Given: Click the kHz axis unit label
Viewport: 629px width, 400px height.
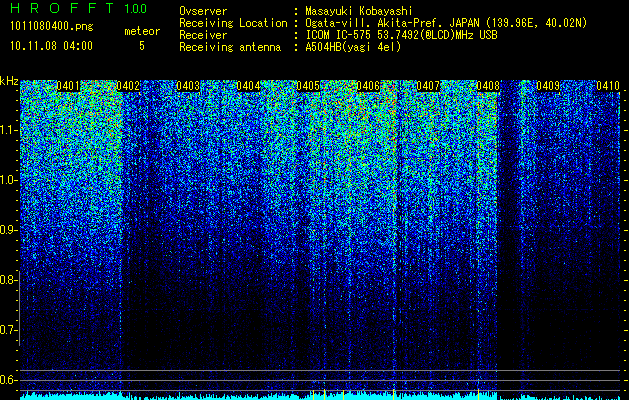Looking at the screenshot, I should [x=9, y=81].
